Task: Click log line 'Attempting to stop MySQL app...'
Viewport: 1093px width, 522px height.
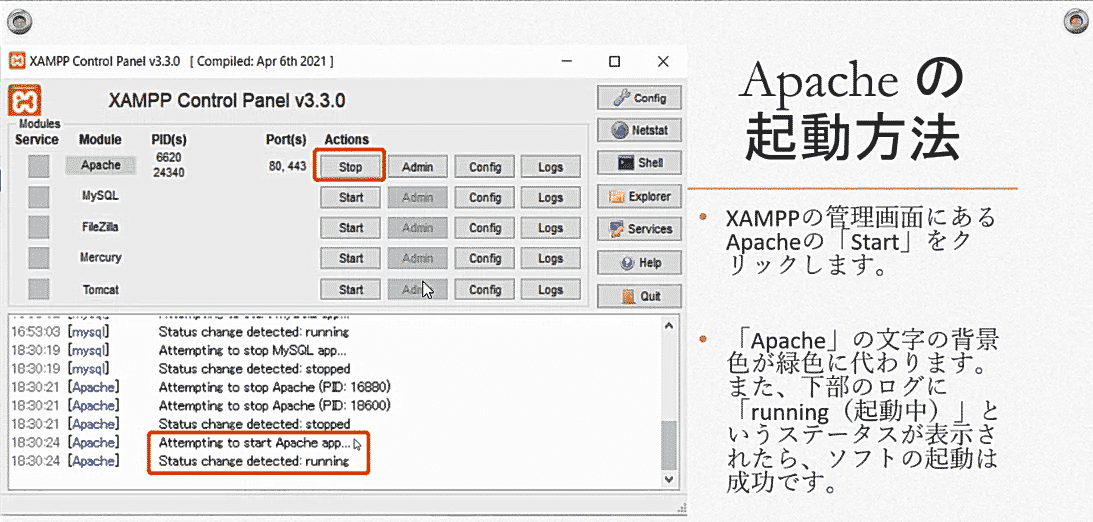Action: coord(252,350)
